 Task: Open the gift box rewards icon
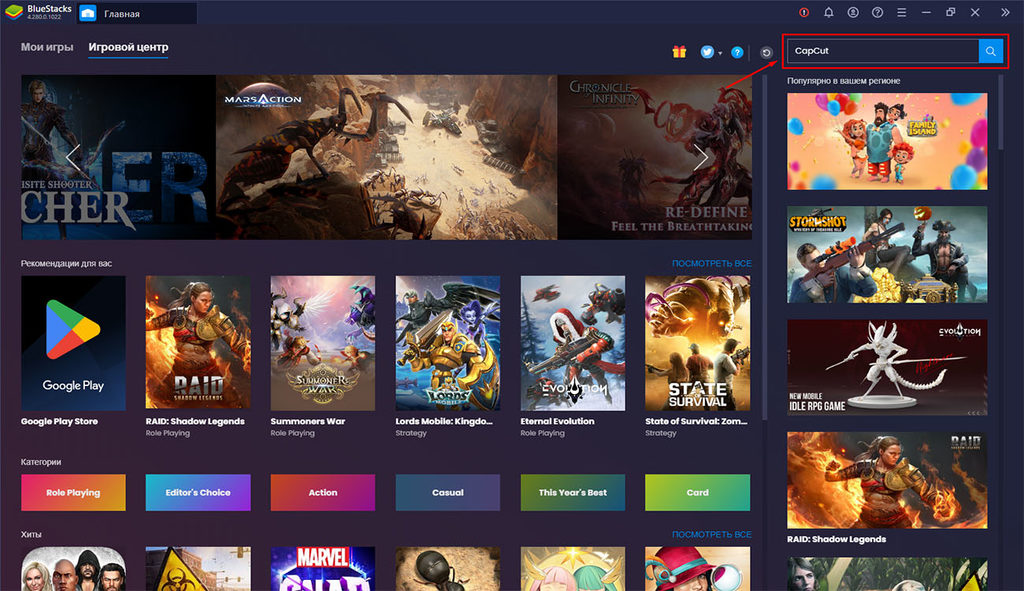[679, 52]
